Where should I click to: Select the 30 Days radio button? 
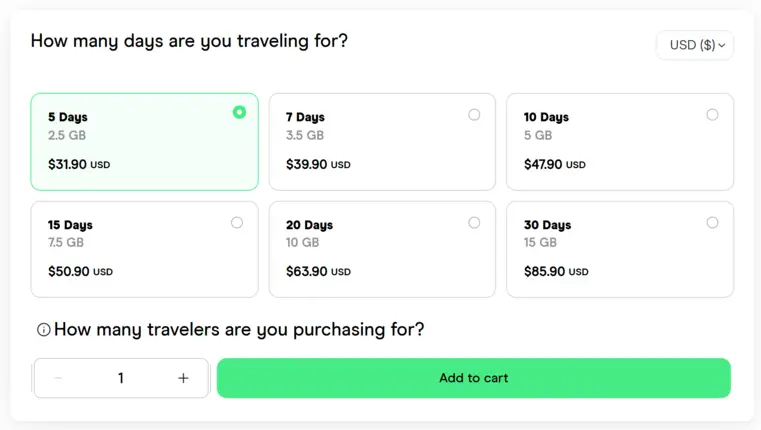pyautogui.click(x=712, y=222)
